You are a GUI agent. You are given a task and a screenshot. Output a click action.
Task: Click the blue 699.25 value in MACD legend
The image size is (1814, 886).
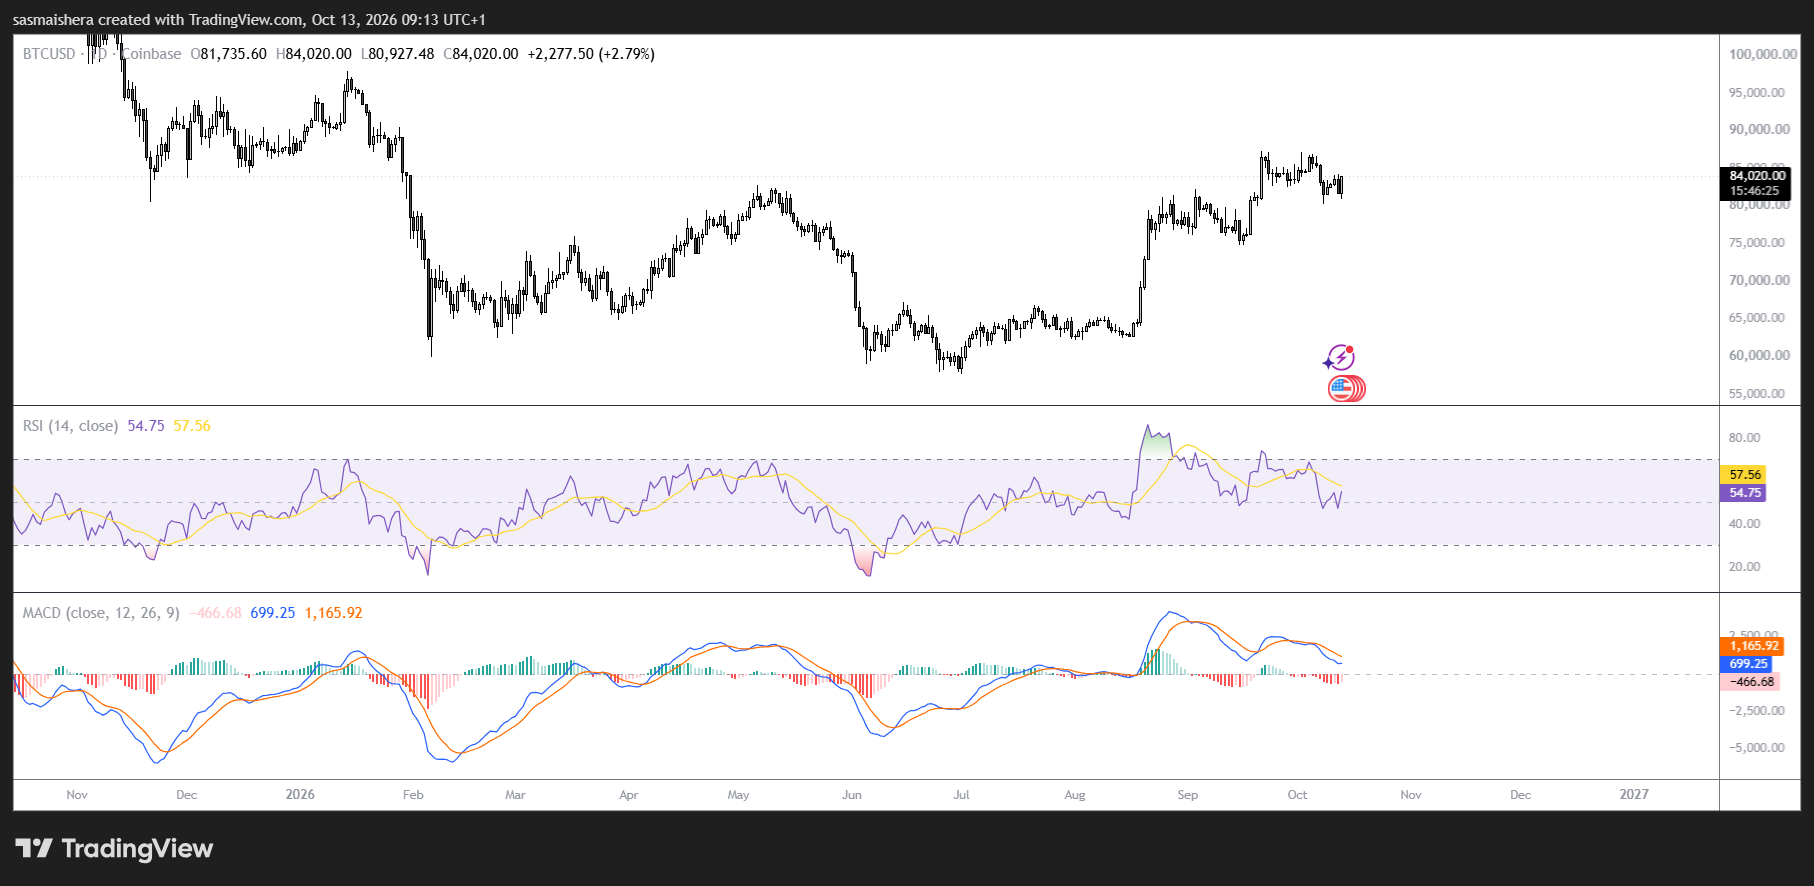point(273,613)
